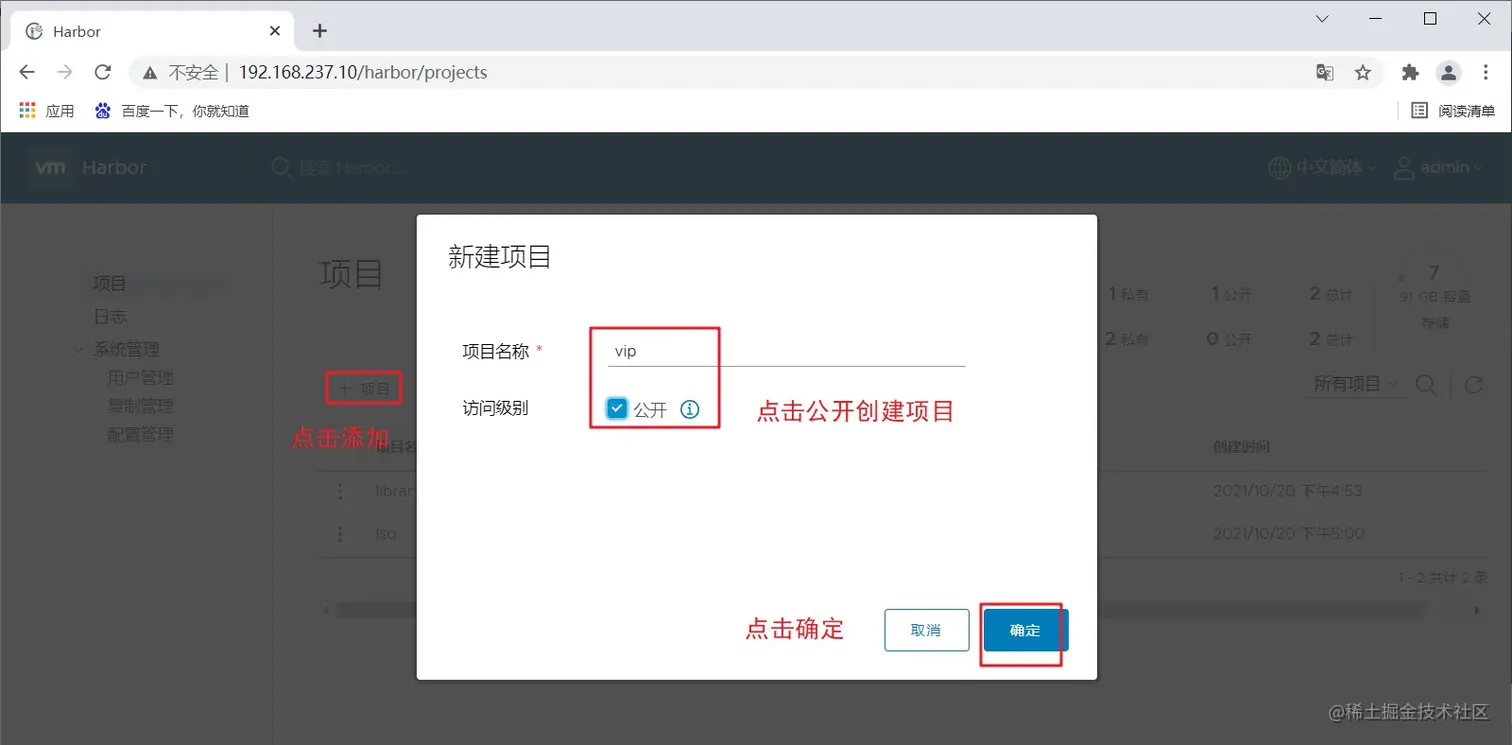
Task: Open the reading list button
Action: [1453, 111]
